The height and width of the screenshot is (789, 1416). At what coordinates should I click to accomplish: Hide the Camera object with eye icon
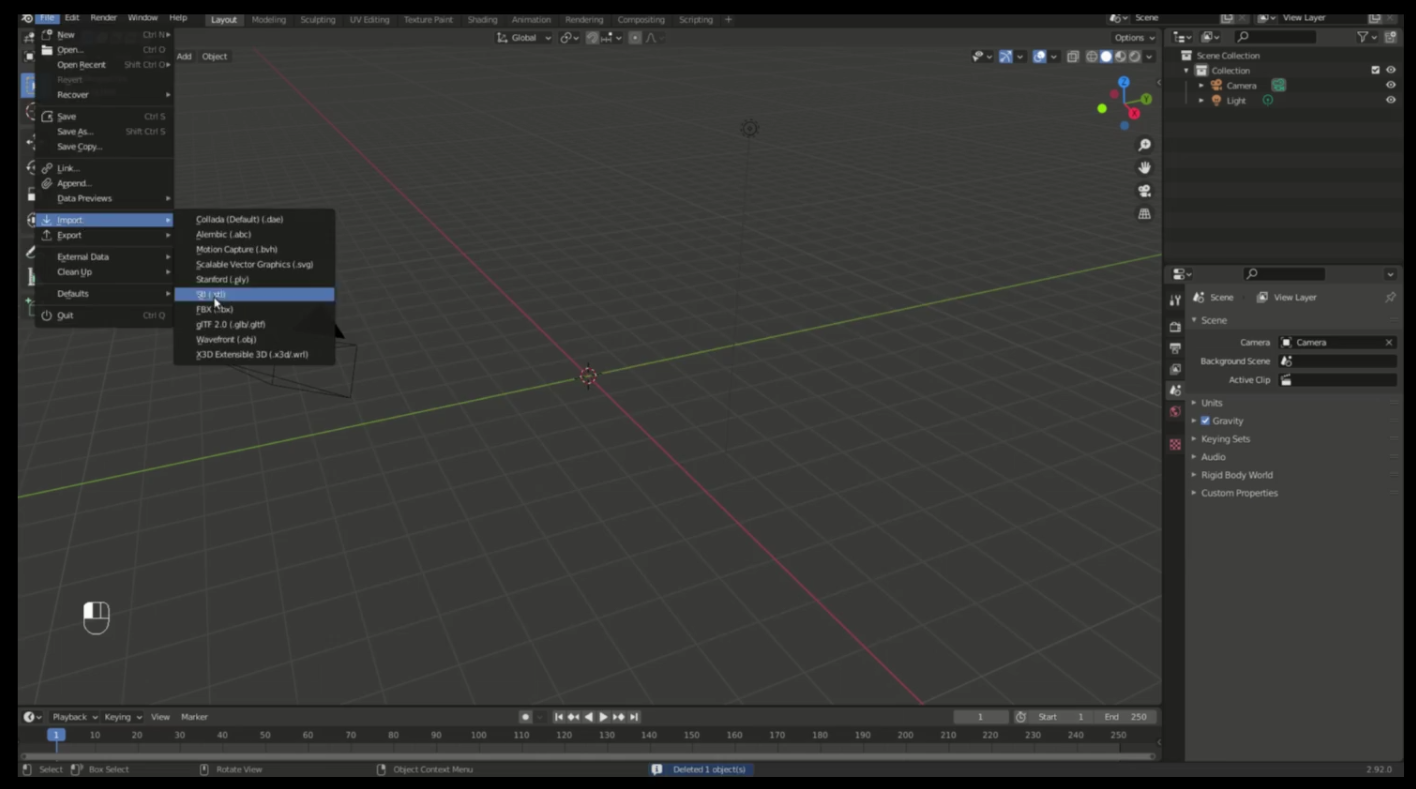tap(1390, 85)
